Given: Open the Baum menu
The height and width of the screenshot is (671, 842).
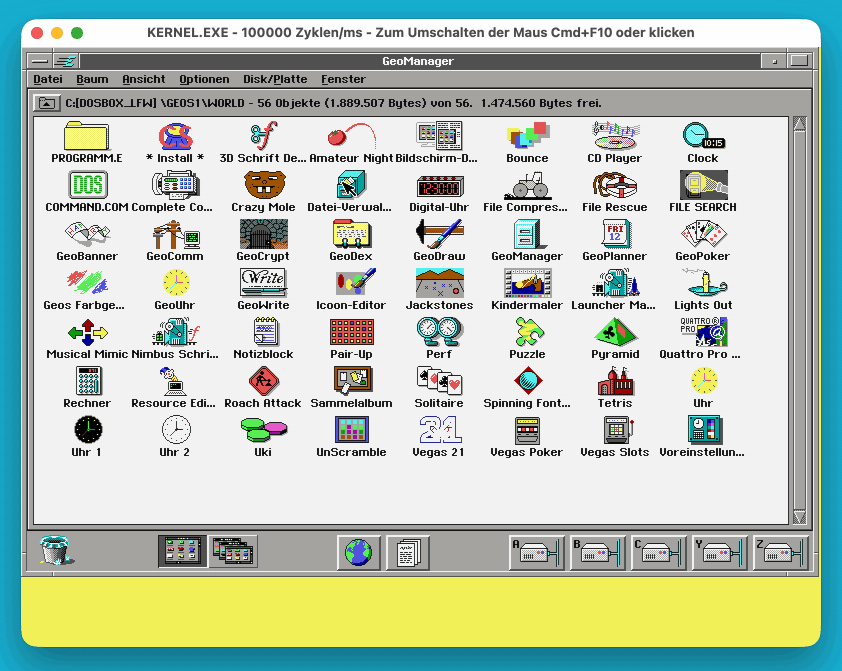Looking at the screenshot, I should point(92,79).
